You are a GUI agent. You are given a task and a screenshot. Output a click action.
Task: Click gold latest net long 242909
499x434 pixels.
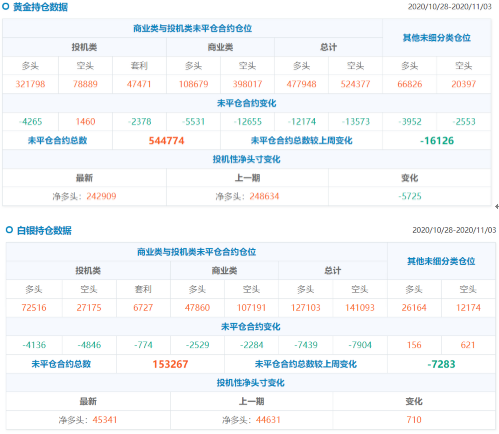tap(101, 196)
